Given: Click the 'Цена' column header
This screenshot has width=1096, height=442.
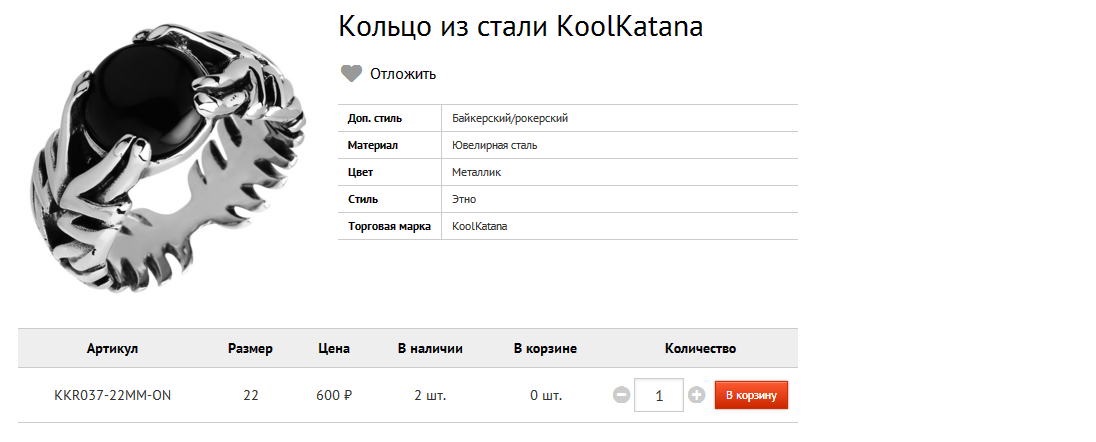Looking at the screenshot, I should click(x=334, y=349).
